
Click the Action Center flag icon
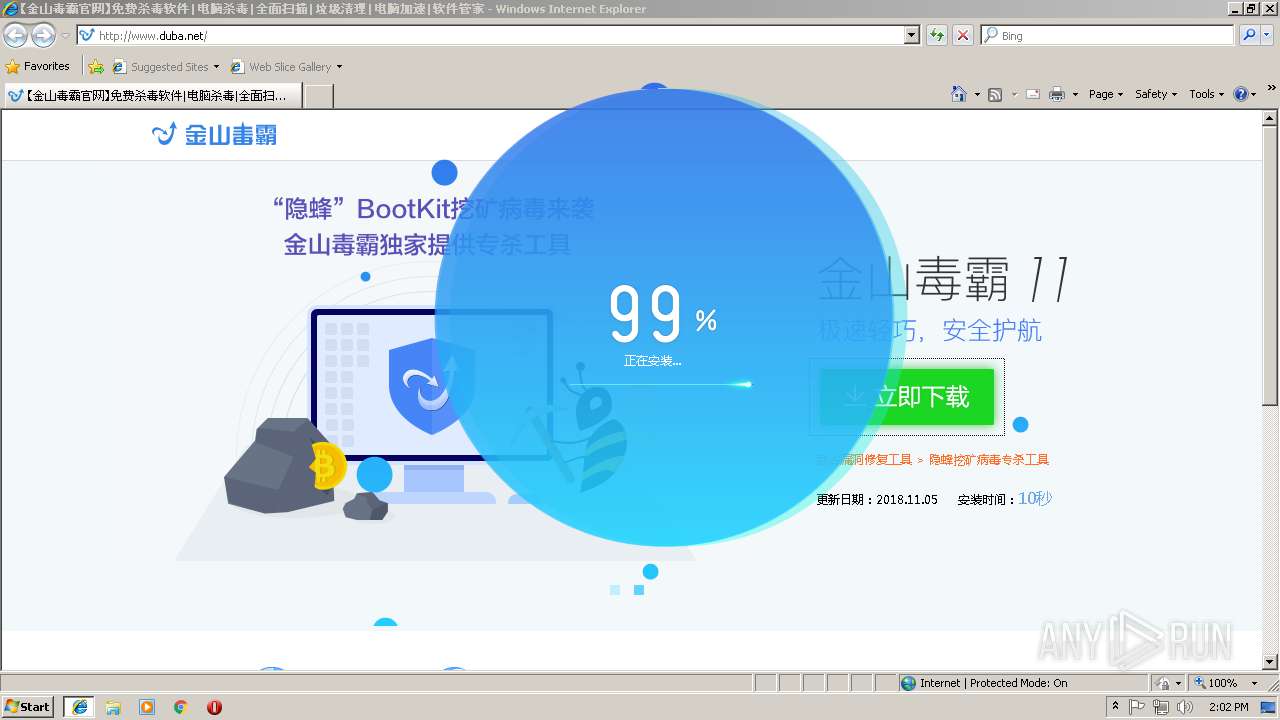(x=1138, y=707)
